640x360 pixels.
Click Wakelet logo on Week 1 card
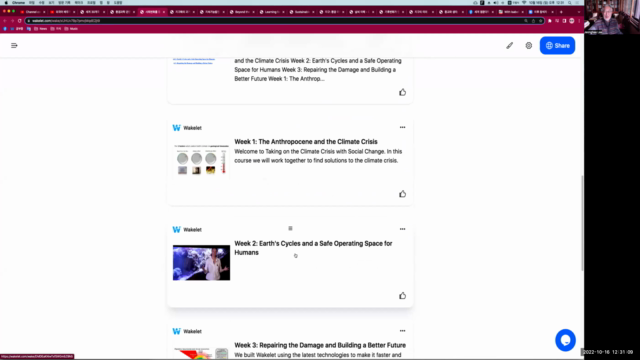pyautogui.click(x=176, y=128)
